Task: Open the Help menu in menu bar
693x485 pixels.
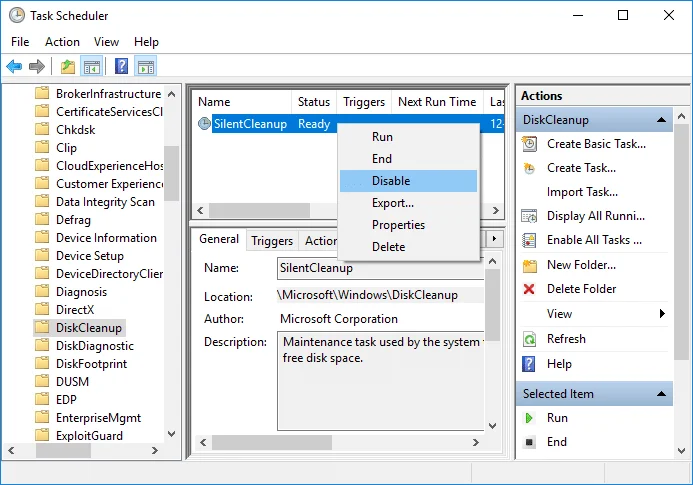Action: [146, 42]
